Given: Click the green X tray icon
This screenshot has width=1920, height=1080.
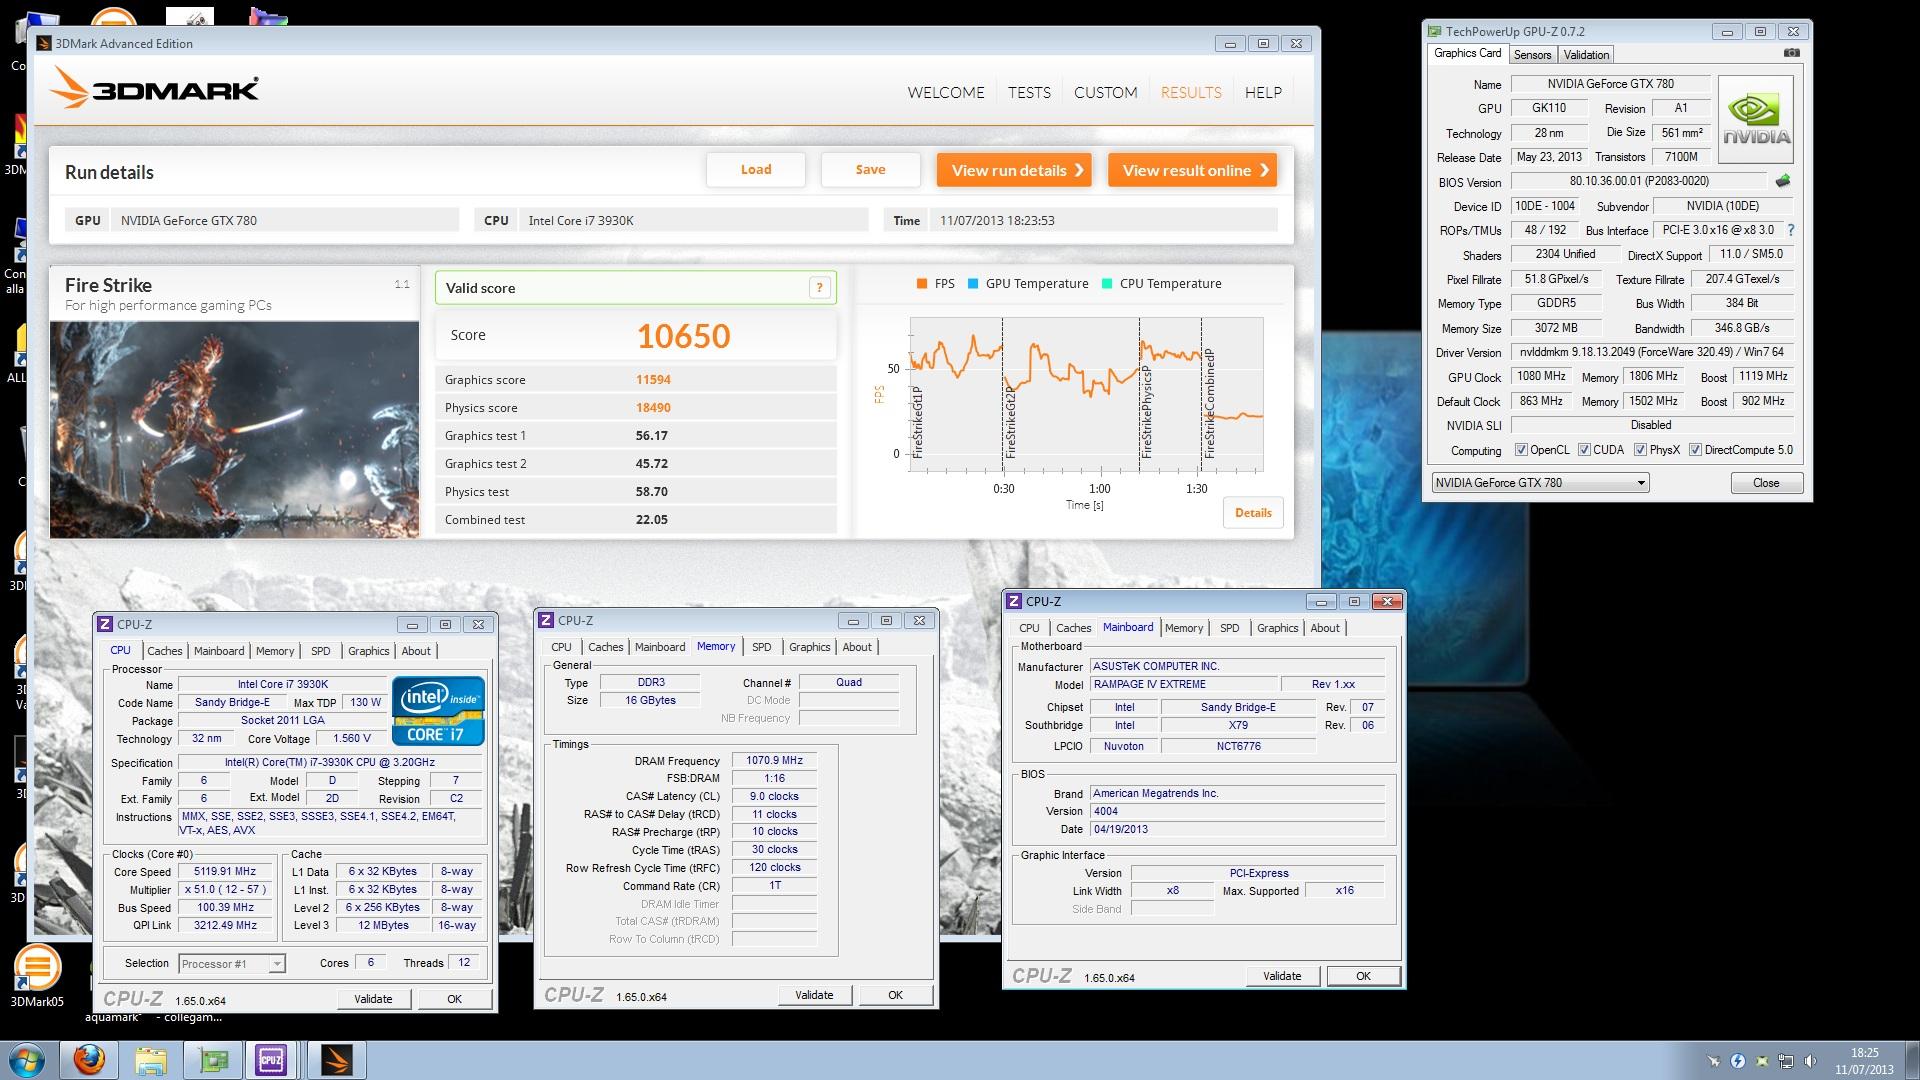Looking at the screenshot, I should tap(1762, 1061).
